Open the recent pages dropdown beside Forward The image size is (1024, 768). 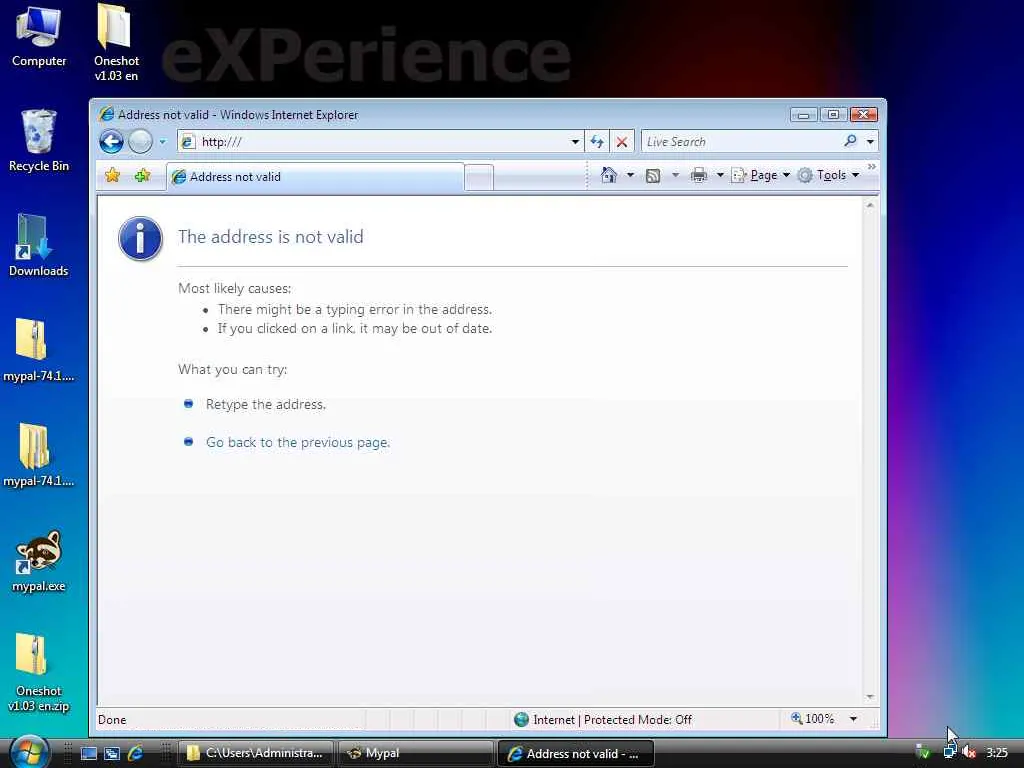point(163,141)
